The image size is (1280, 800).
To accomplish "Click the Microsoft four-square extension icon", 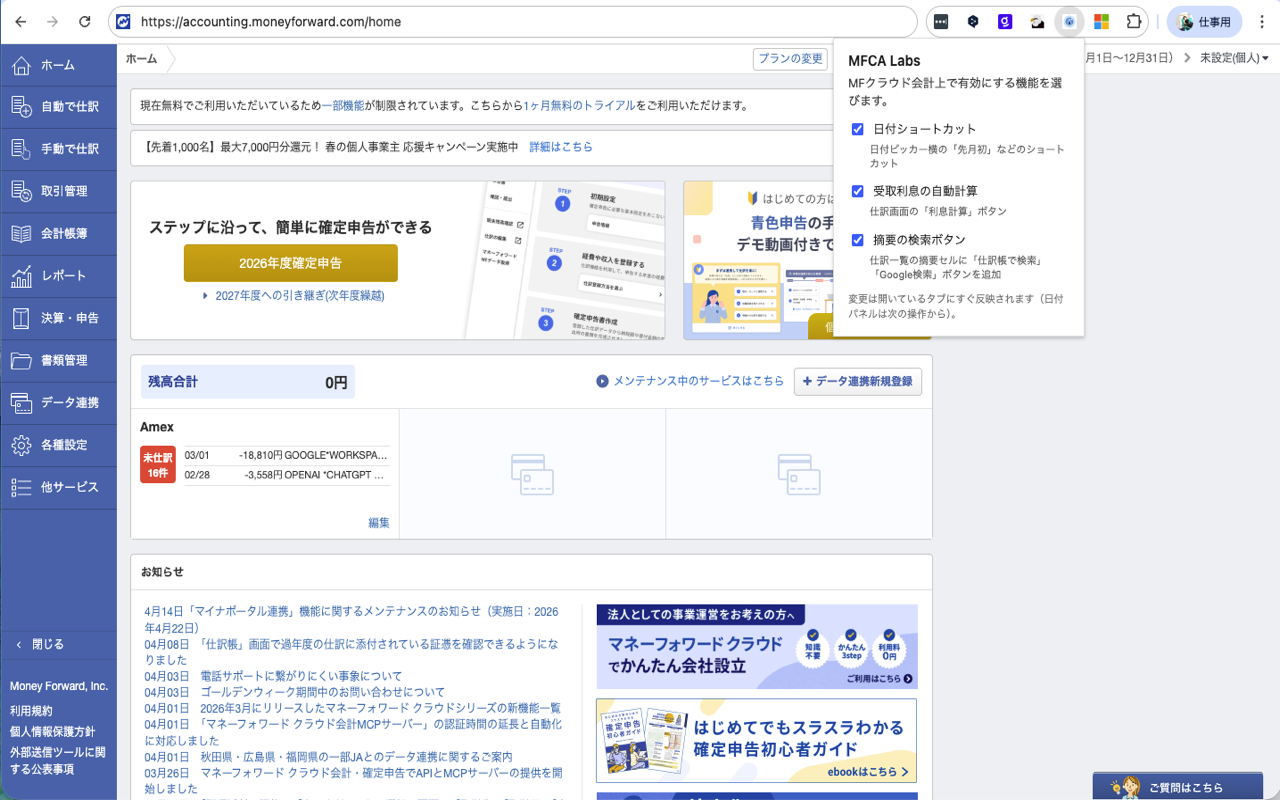I will point(1101,21).
